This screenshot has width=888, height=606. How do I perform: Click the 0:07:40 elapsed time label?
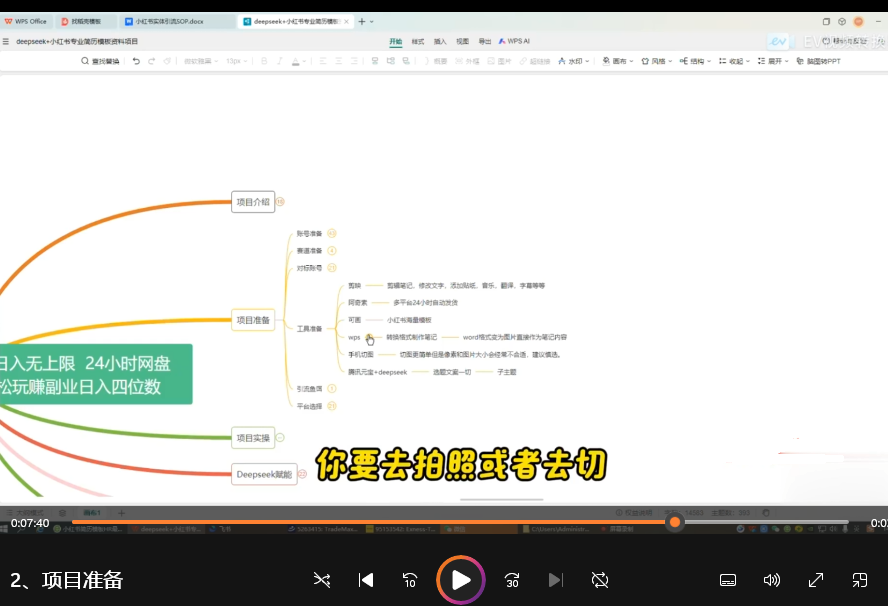pyautogui.click(x=30, y=523)
